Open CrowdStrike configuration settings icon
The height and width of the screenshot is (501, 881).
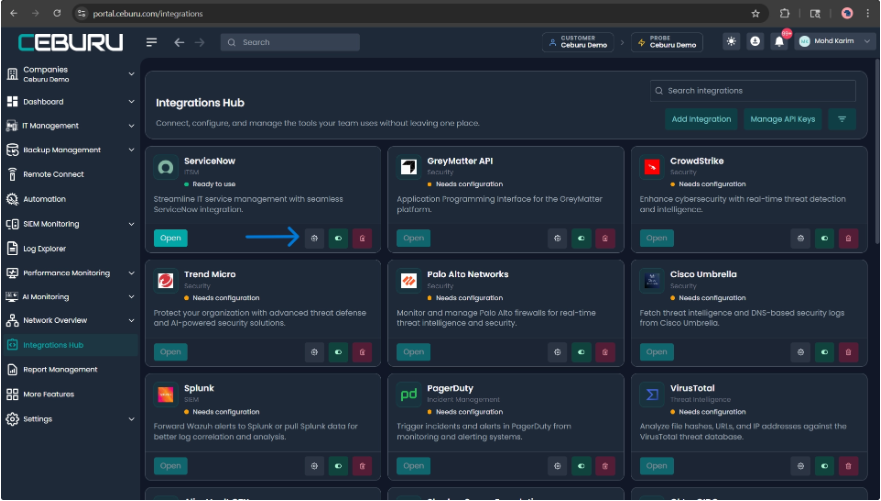point(801,238)
